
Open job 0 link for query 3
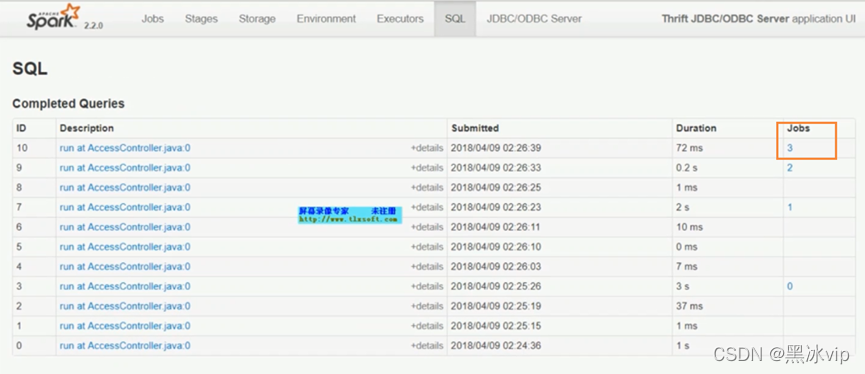click(x=790, y=286)
